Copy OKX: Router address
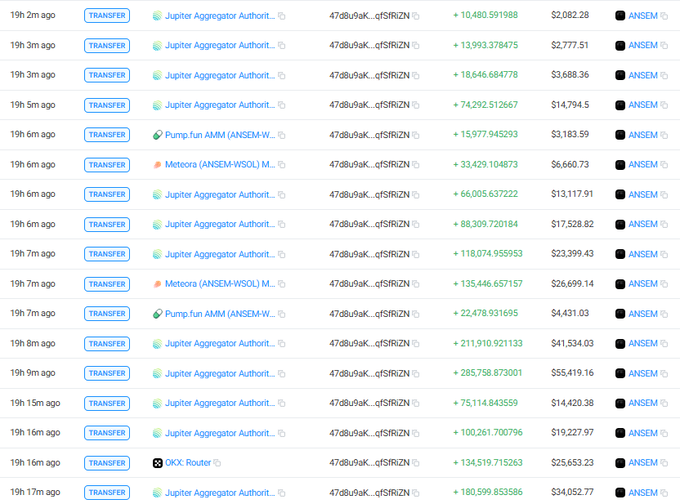680x504 pixels. point(217,463)
